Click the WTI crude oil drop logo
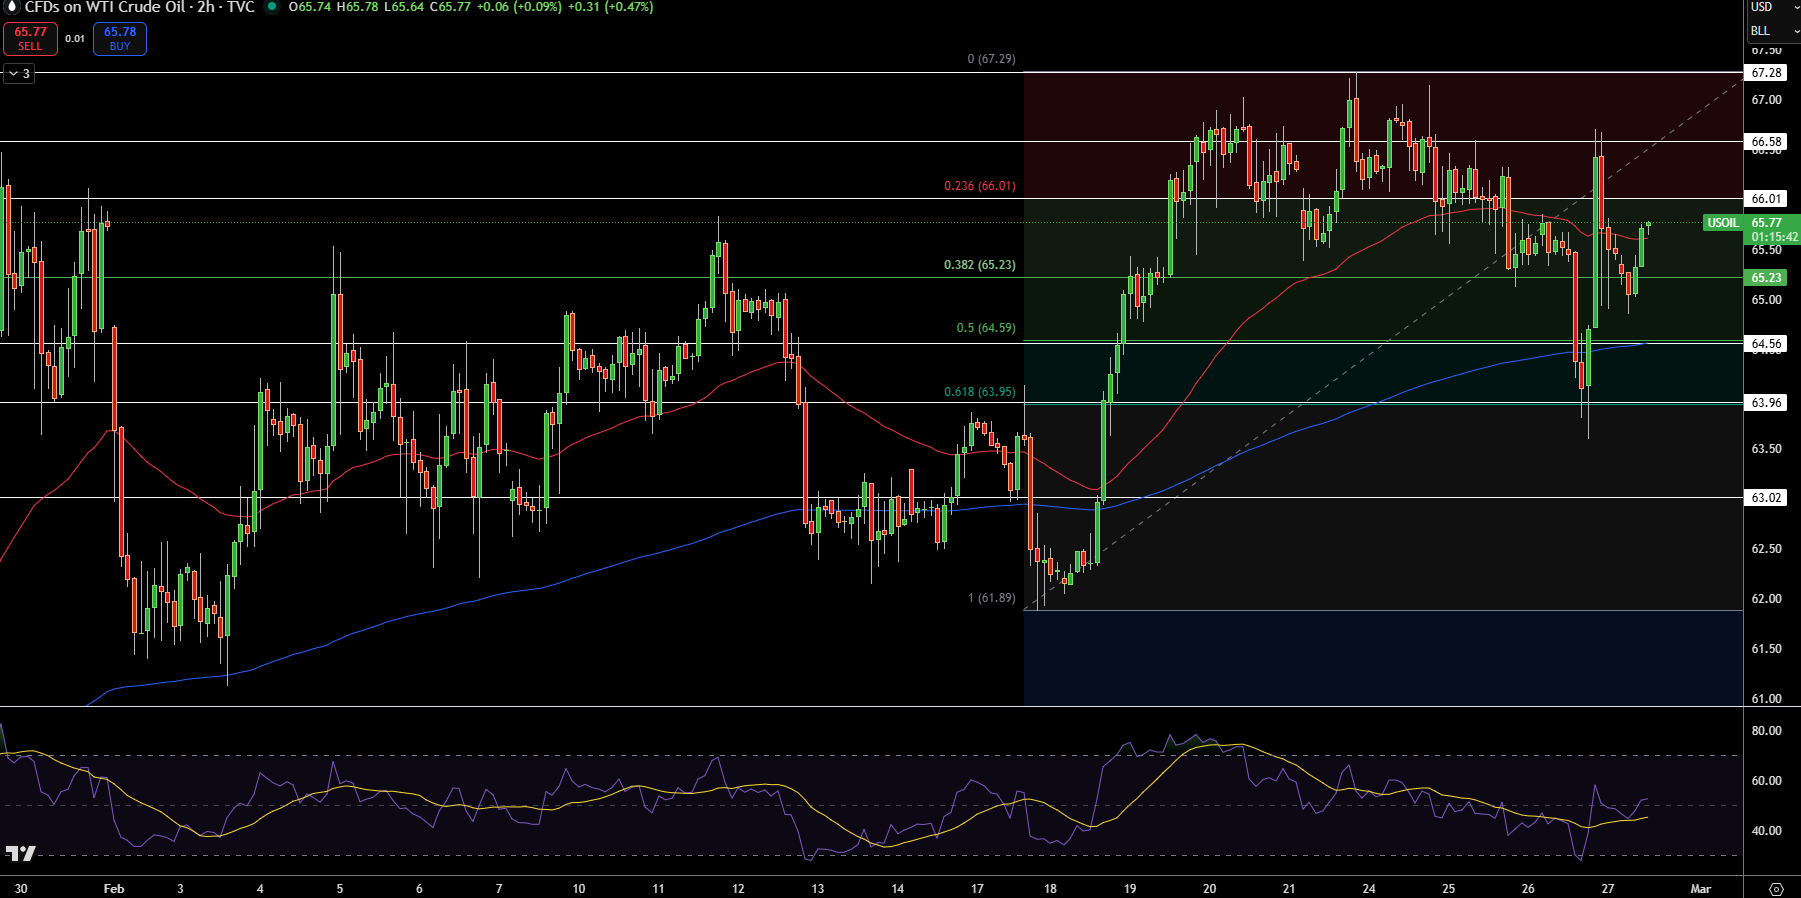This screenshot has height=898, width=1801. (12, 6)
